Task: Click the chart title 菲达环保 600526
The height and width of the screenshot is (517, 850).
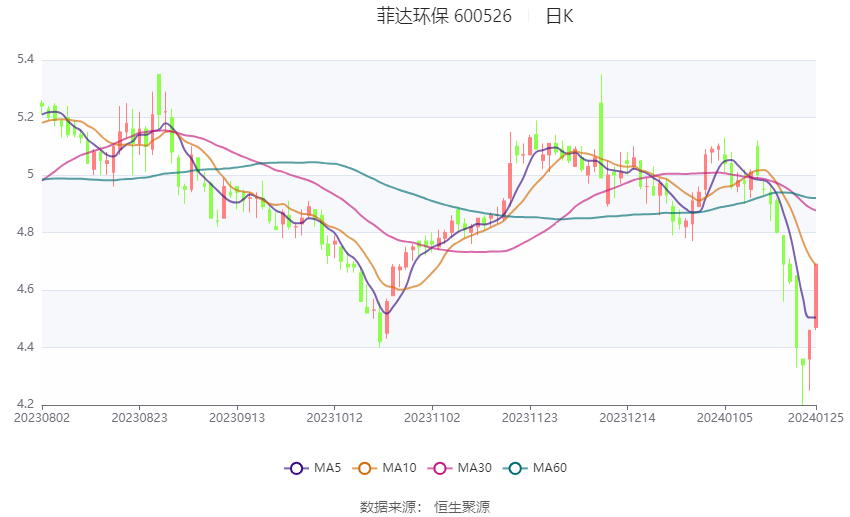Action: coord(444,16)
